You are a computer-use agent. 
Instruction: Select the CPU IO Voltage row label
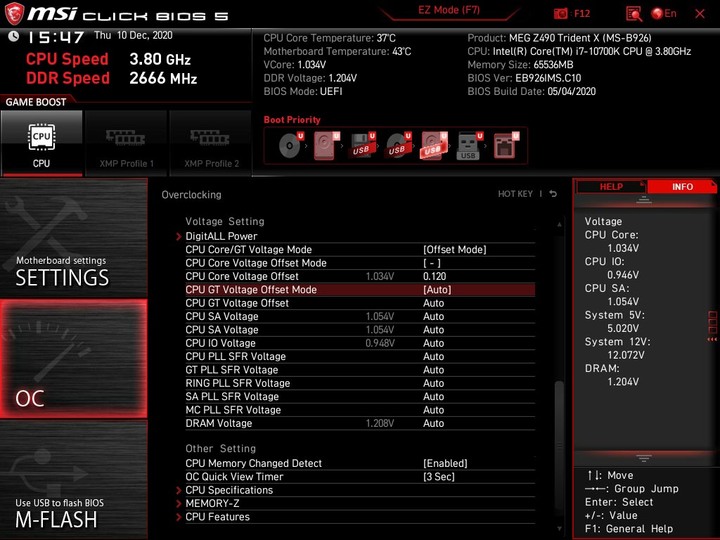tap(220, 343)
